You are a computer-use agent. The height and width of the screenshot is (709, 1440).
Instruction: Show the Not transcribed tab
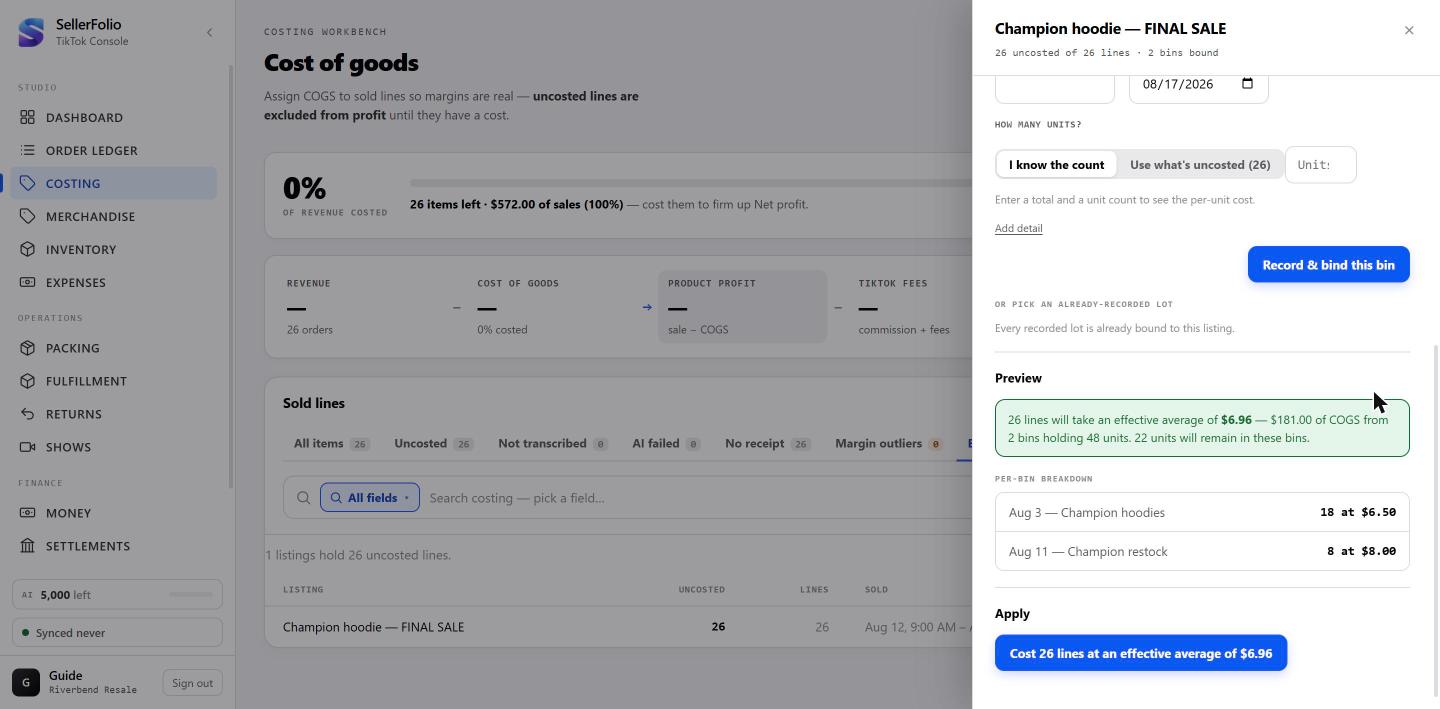coord(553,443)
